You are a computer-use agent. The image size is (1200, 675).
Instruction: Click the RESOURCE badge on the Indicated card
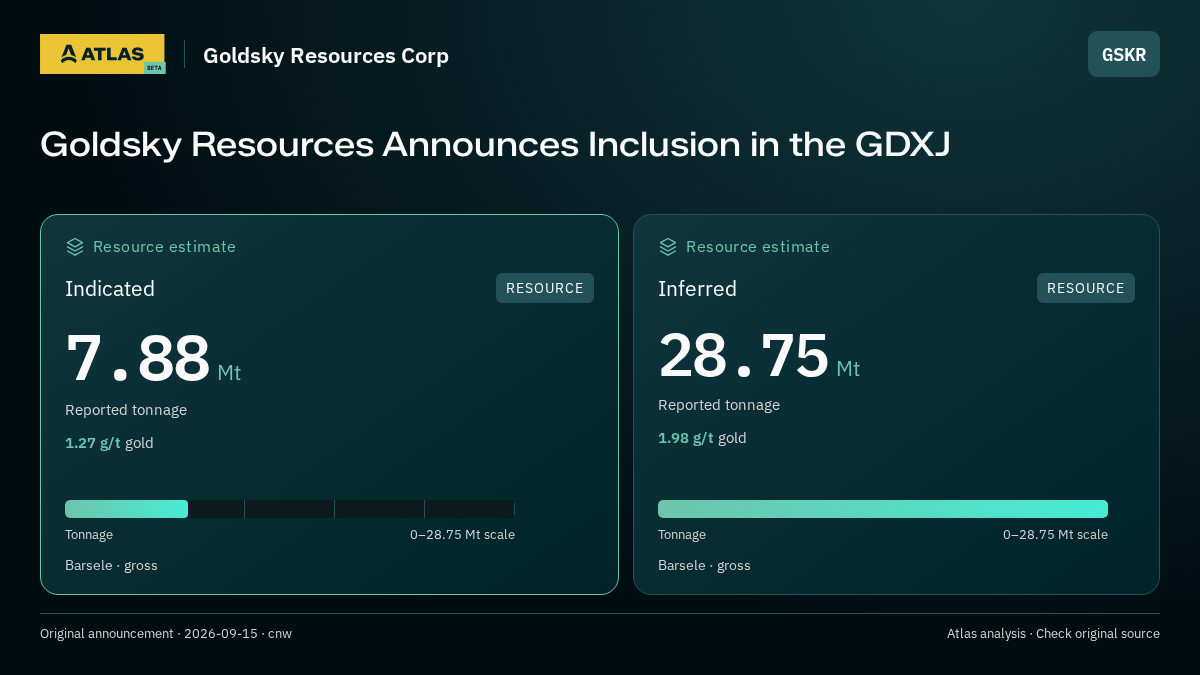(x=545, y=288)
